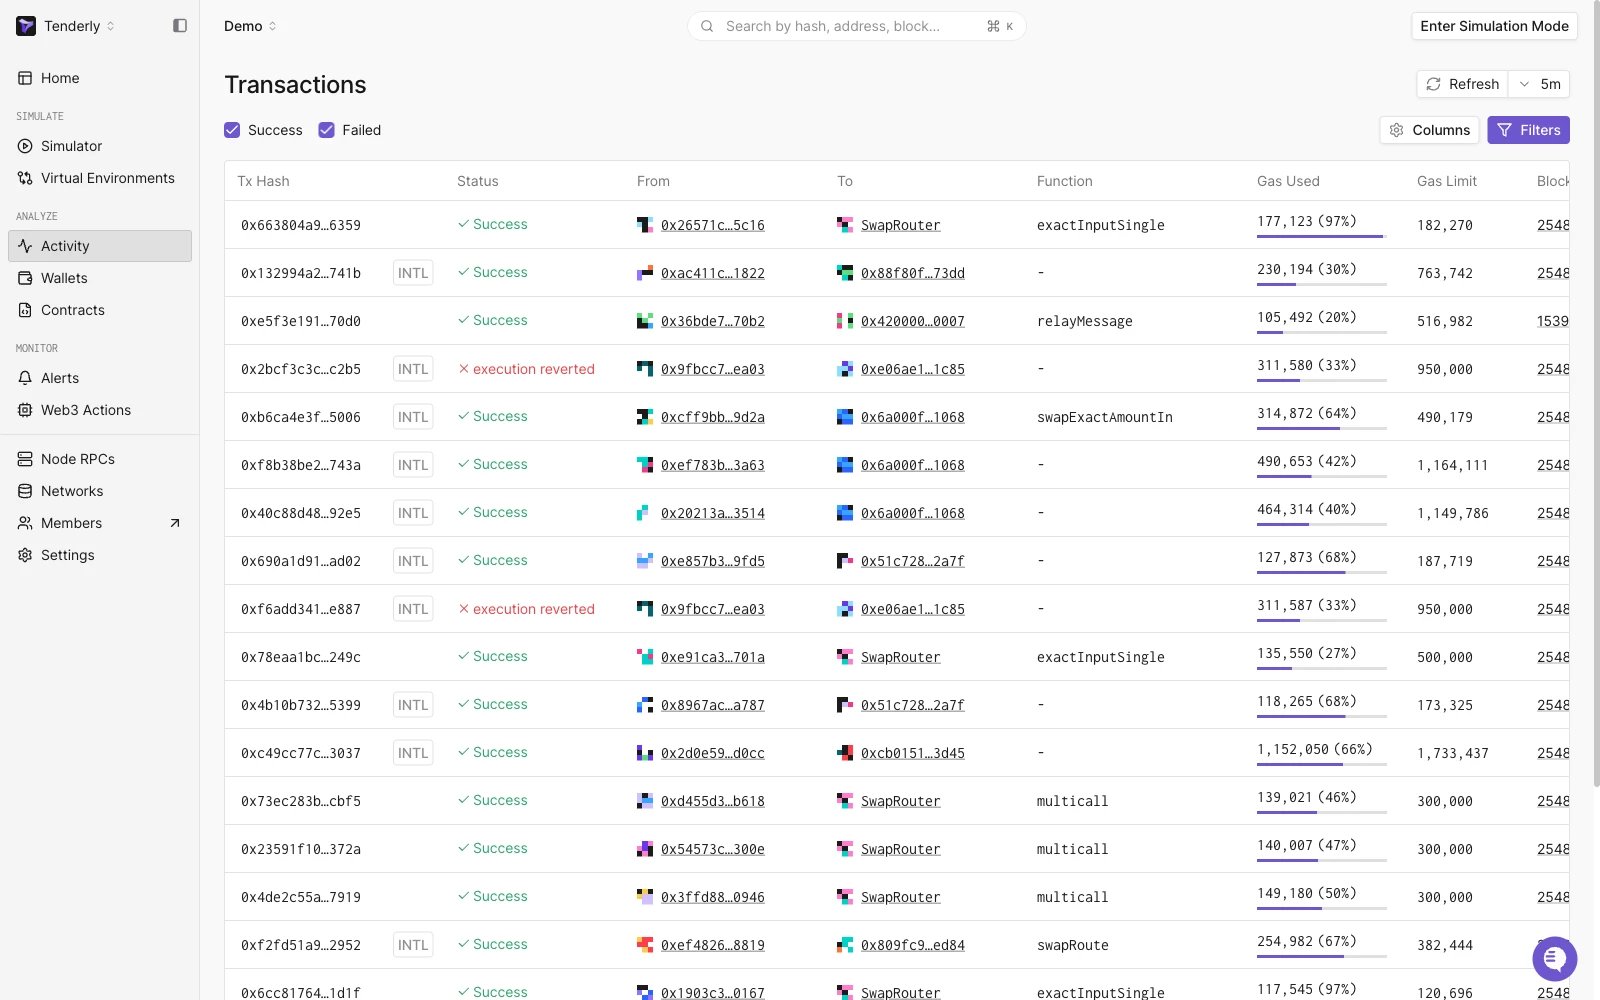1600x1000 pixels.
Task: Open the 5m refresh interval dropdown
Action: [x=1540, y=84]
